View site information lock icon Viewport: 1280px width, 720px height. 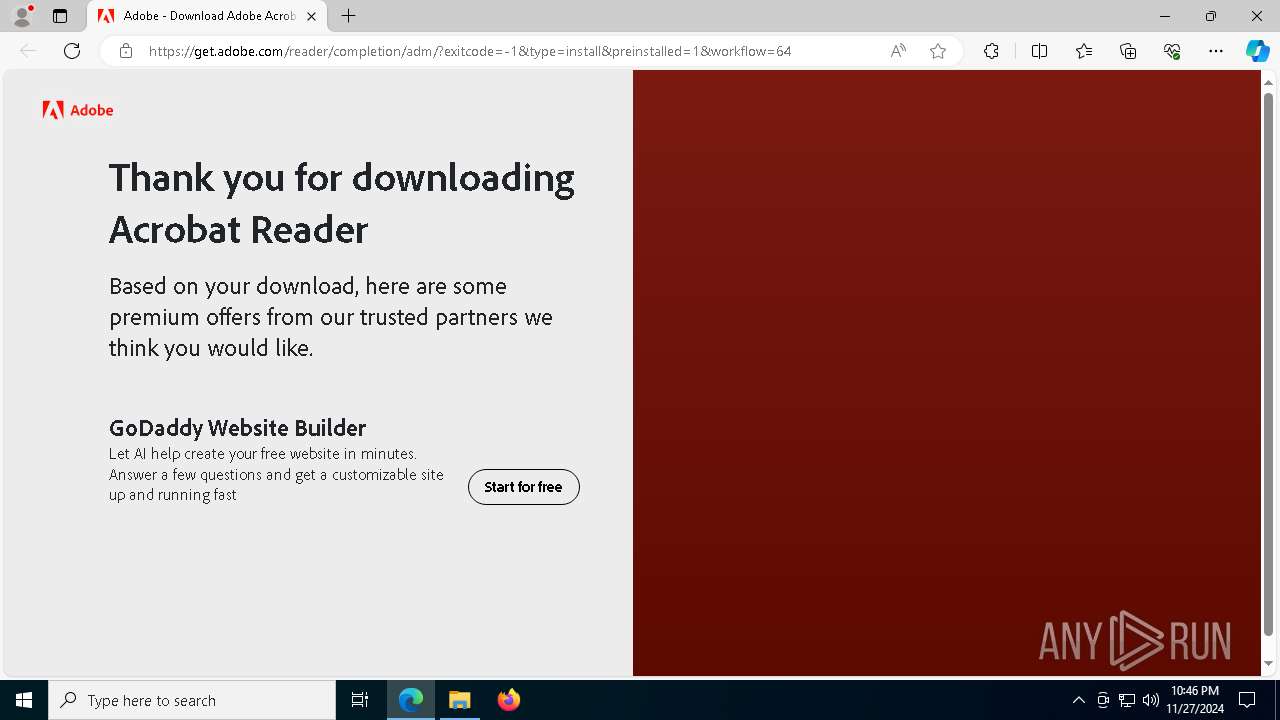pyautogui.click(x=126, y=51)
